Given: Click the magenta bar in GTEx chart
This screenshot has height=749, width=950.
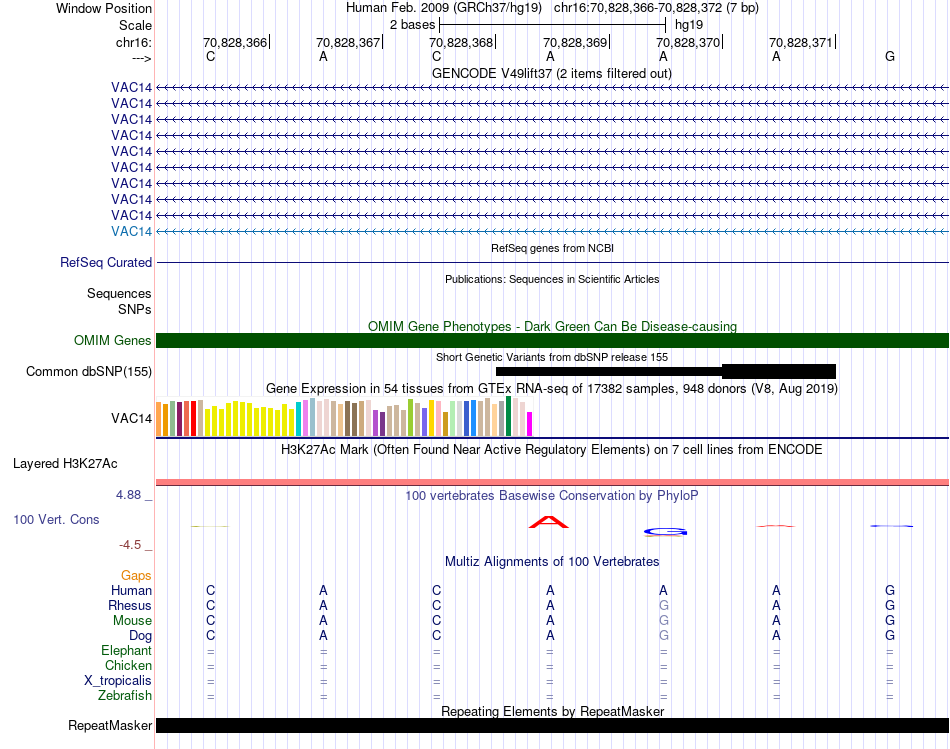Looking at the screenshot, I should pos(530,424).
